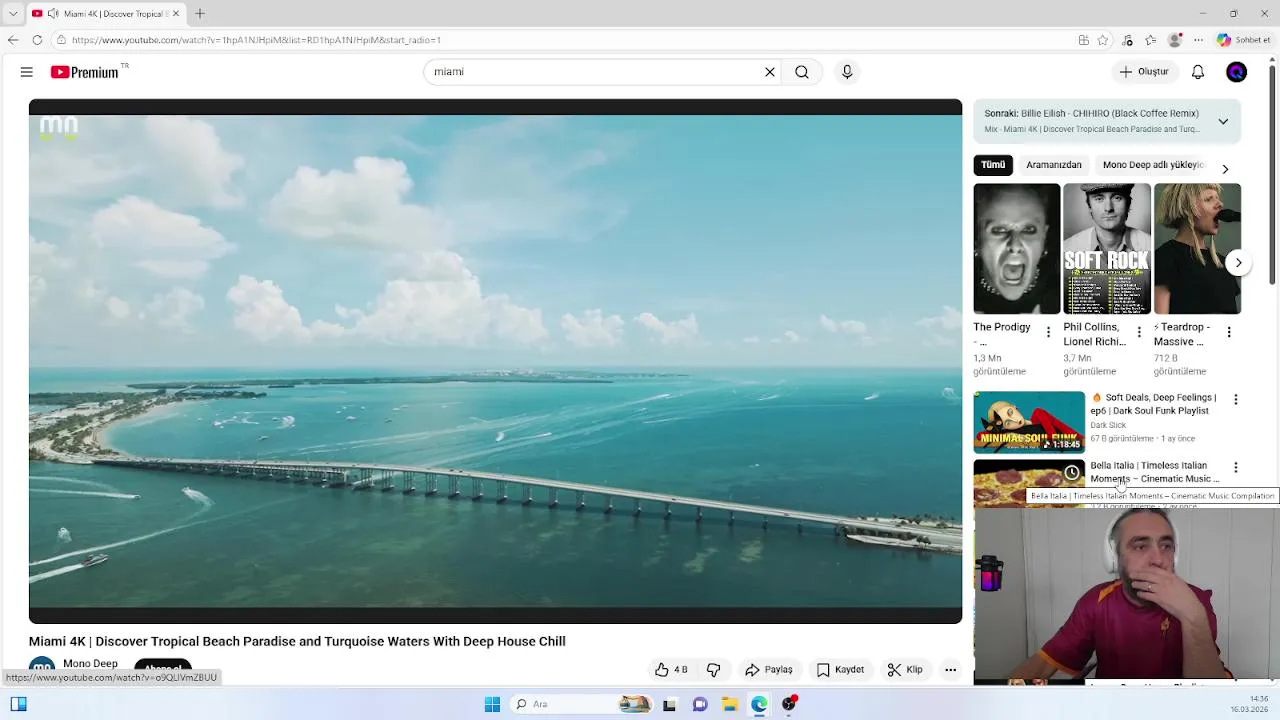Open a new browser tab
Viewport: 1280px width, 720px height.
200,14
